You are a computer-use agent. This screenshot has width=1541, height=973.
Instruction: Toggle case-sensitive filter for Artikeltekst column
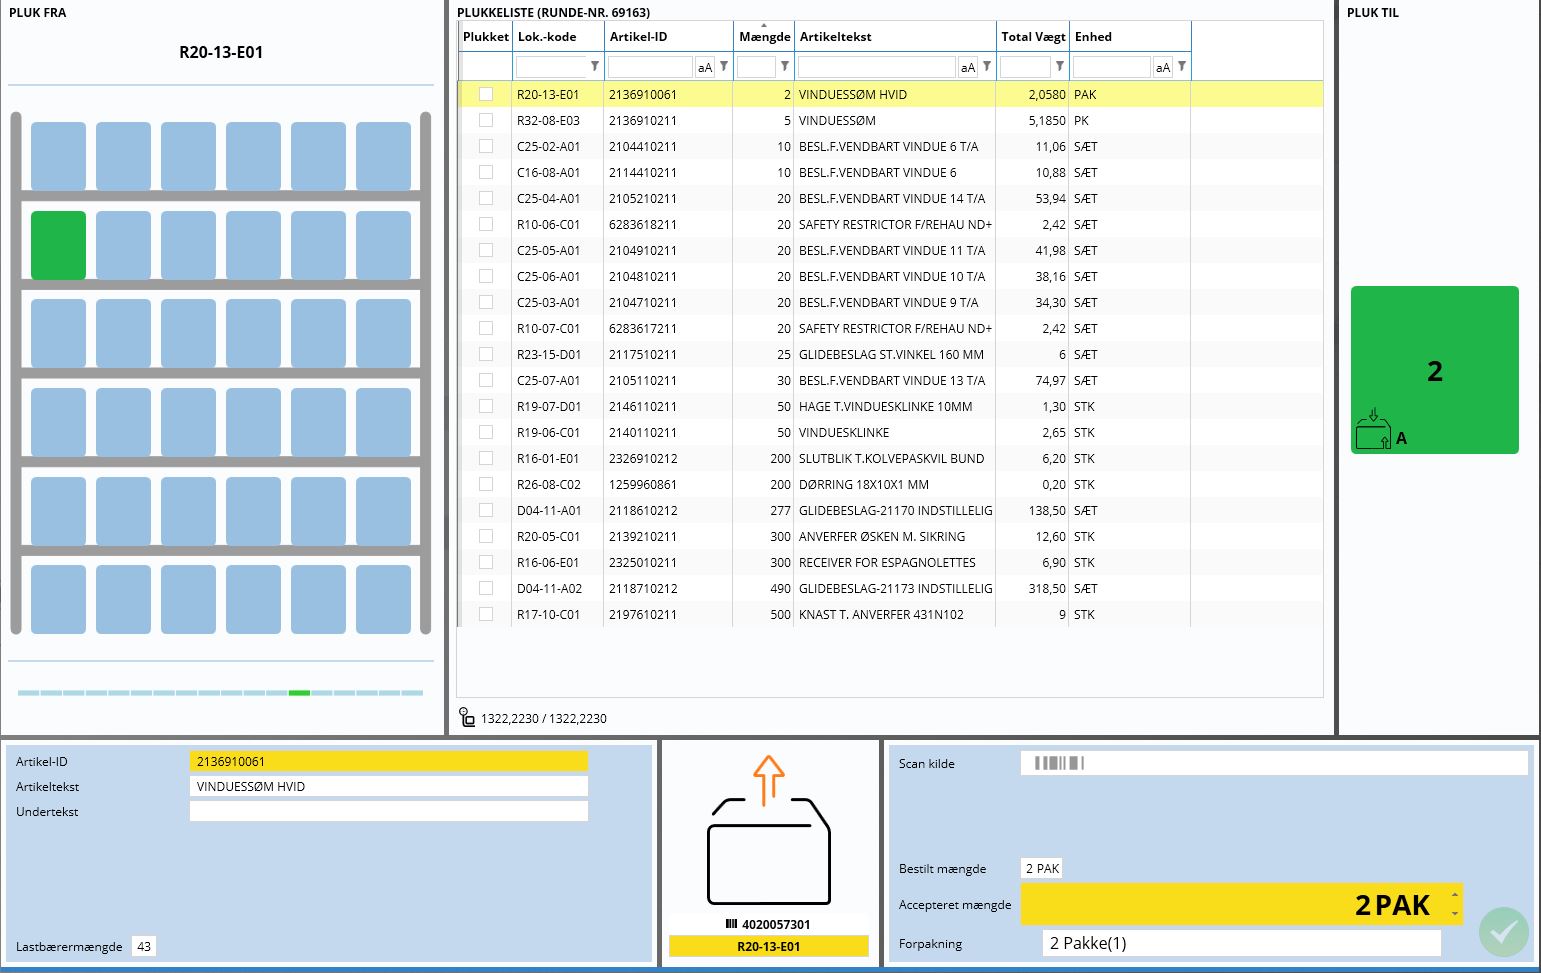967,67
